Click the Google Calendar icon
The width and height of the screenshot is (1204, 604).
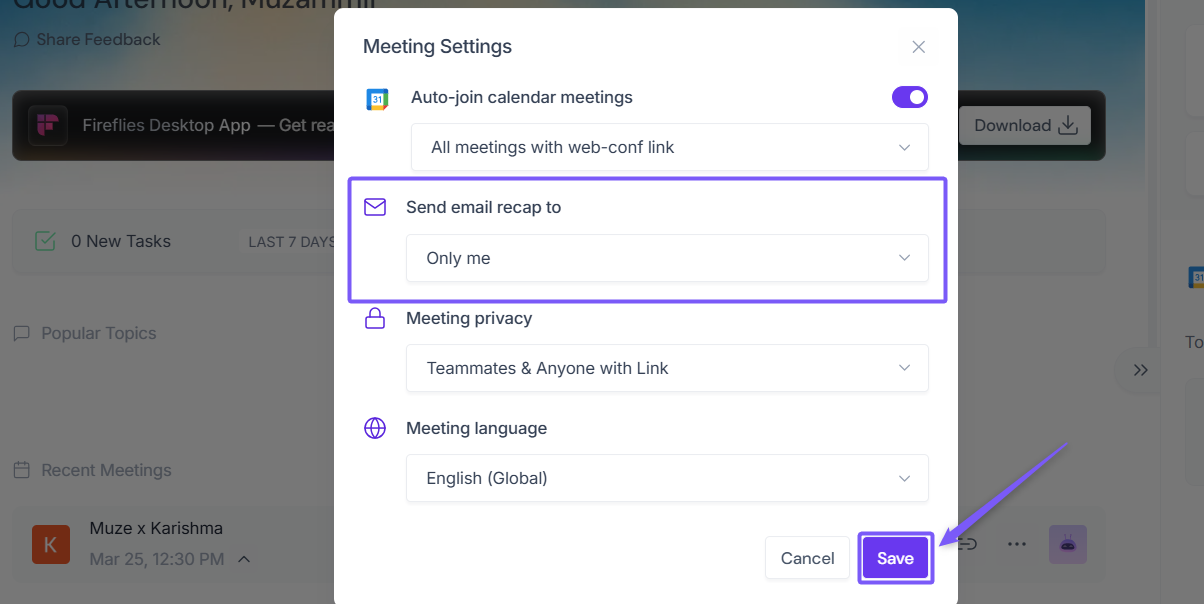pyautogui.click(x=377, y=98)
